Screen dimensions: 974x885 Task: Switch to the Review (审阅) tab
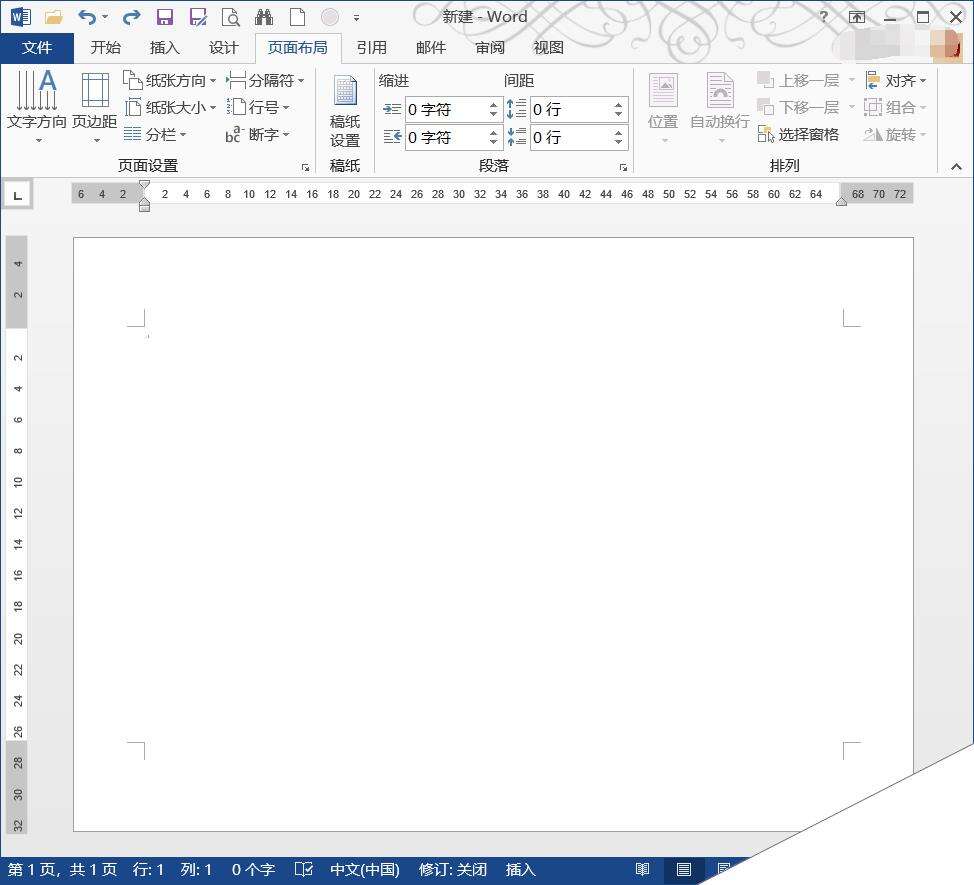[489, 48]
